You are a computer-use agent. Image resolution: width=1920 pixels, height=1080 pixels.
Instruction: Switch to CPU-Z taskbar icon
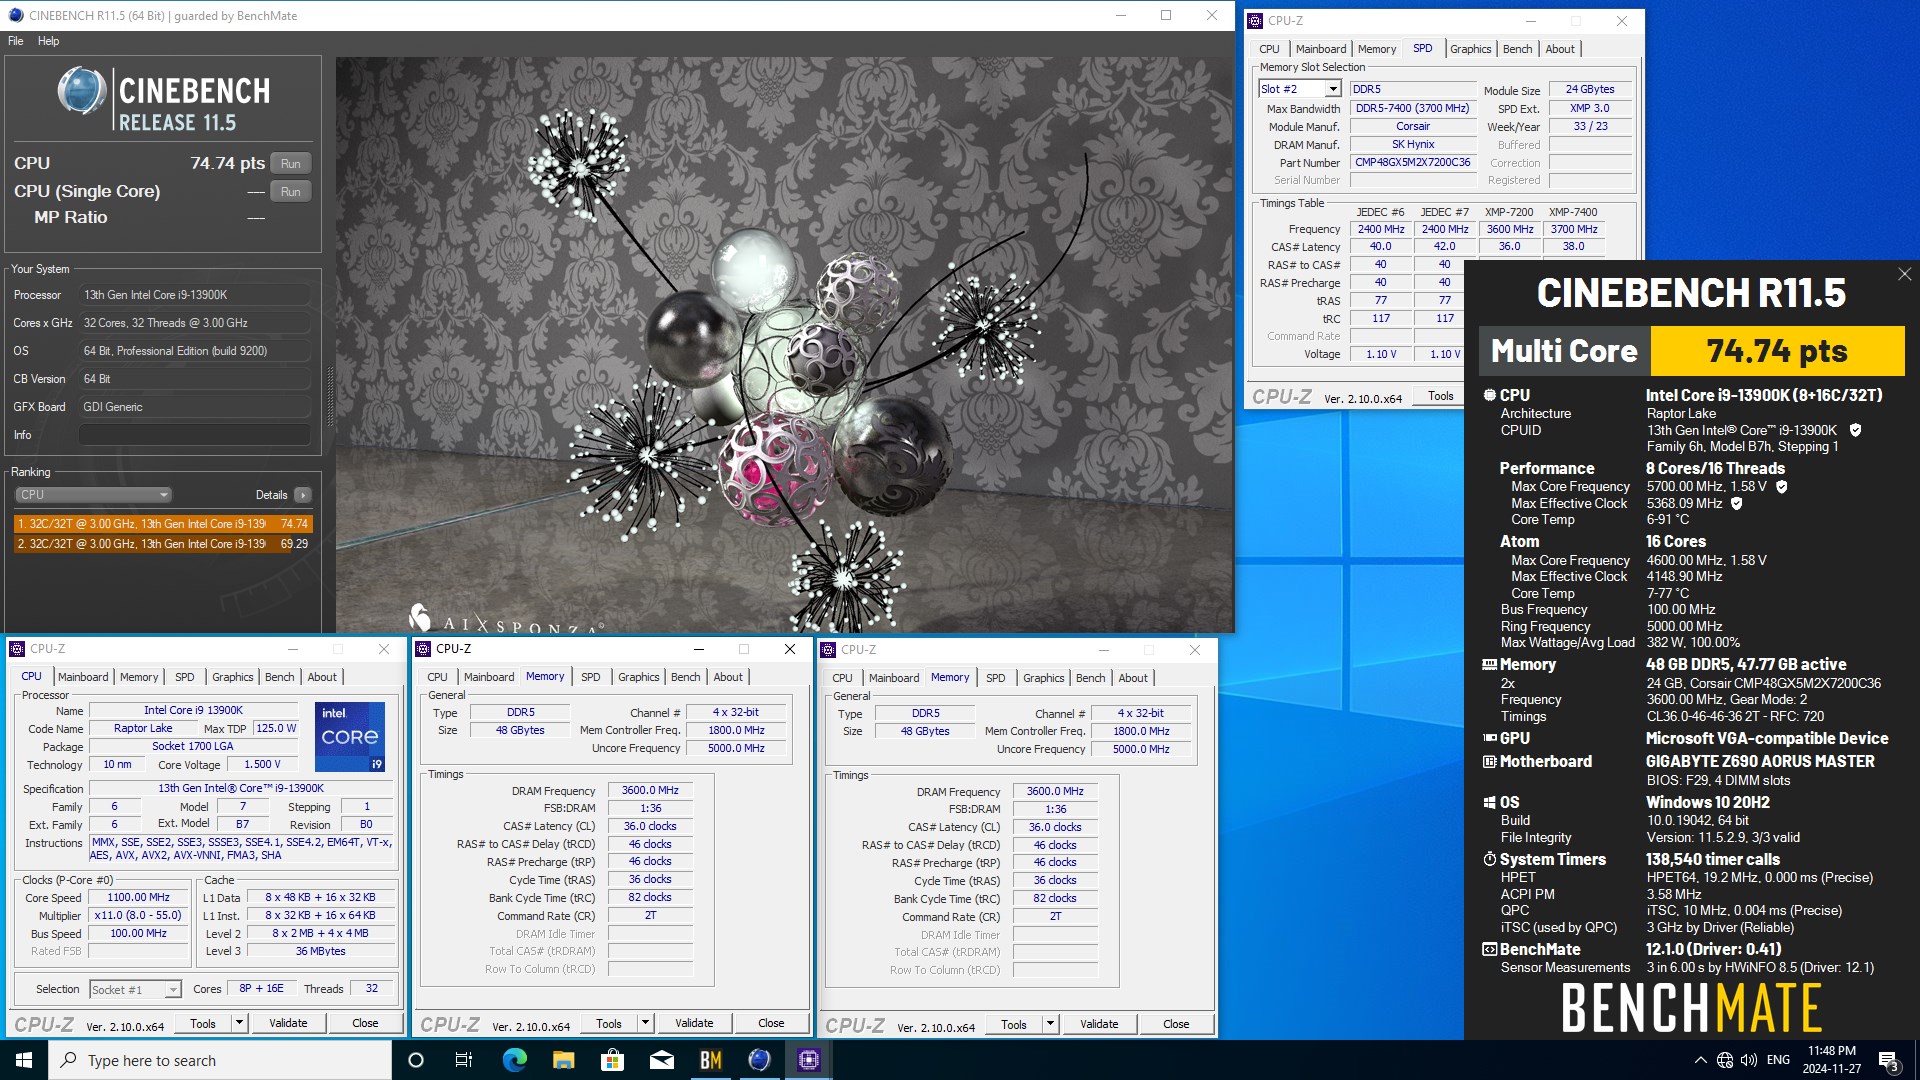point(808,1060)
